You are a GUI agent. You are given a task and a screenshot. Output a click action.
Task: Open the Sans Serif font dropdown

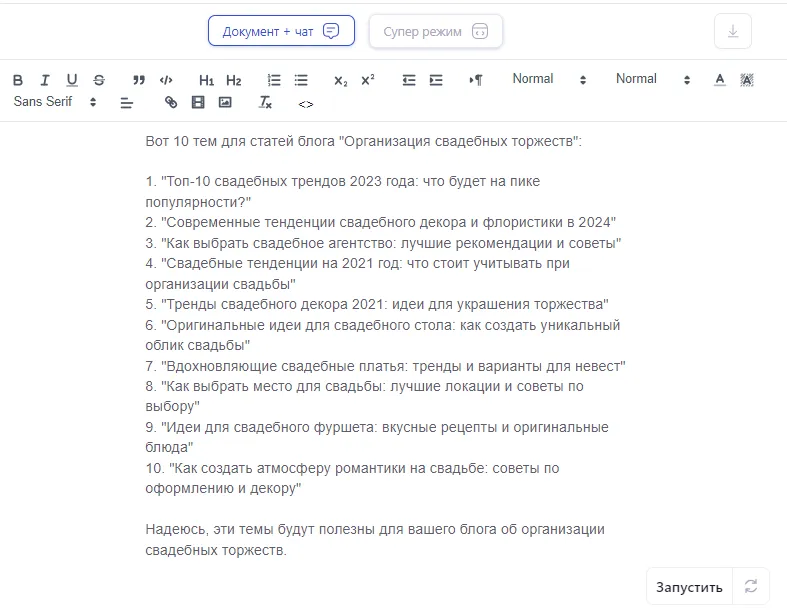(x=55, y=101)
